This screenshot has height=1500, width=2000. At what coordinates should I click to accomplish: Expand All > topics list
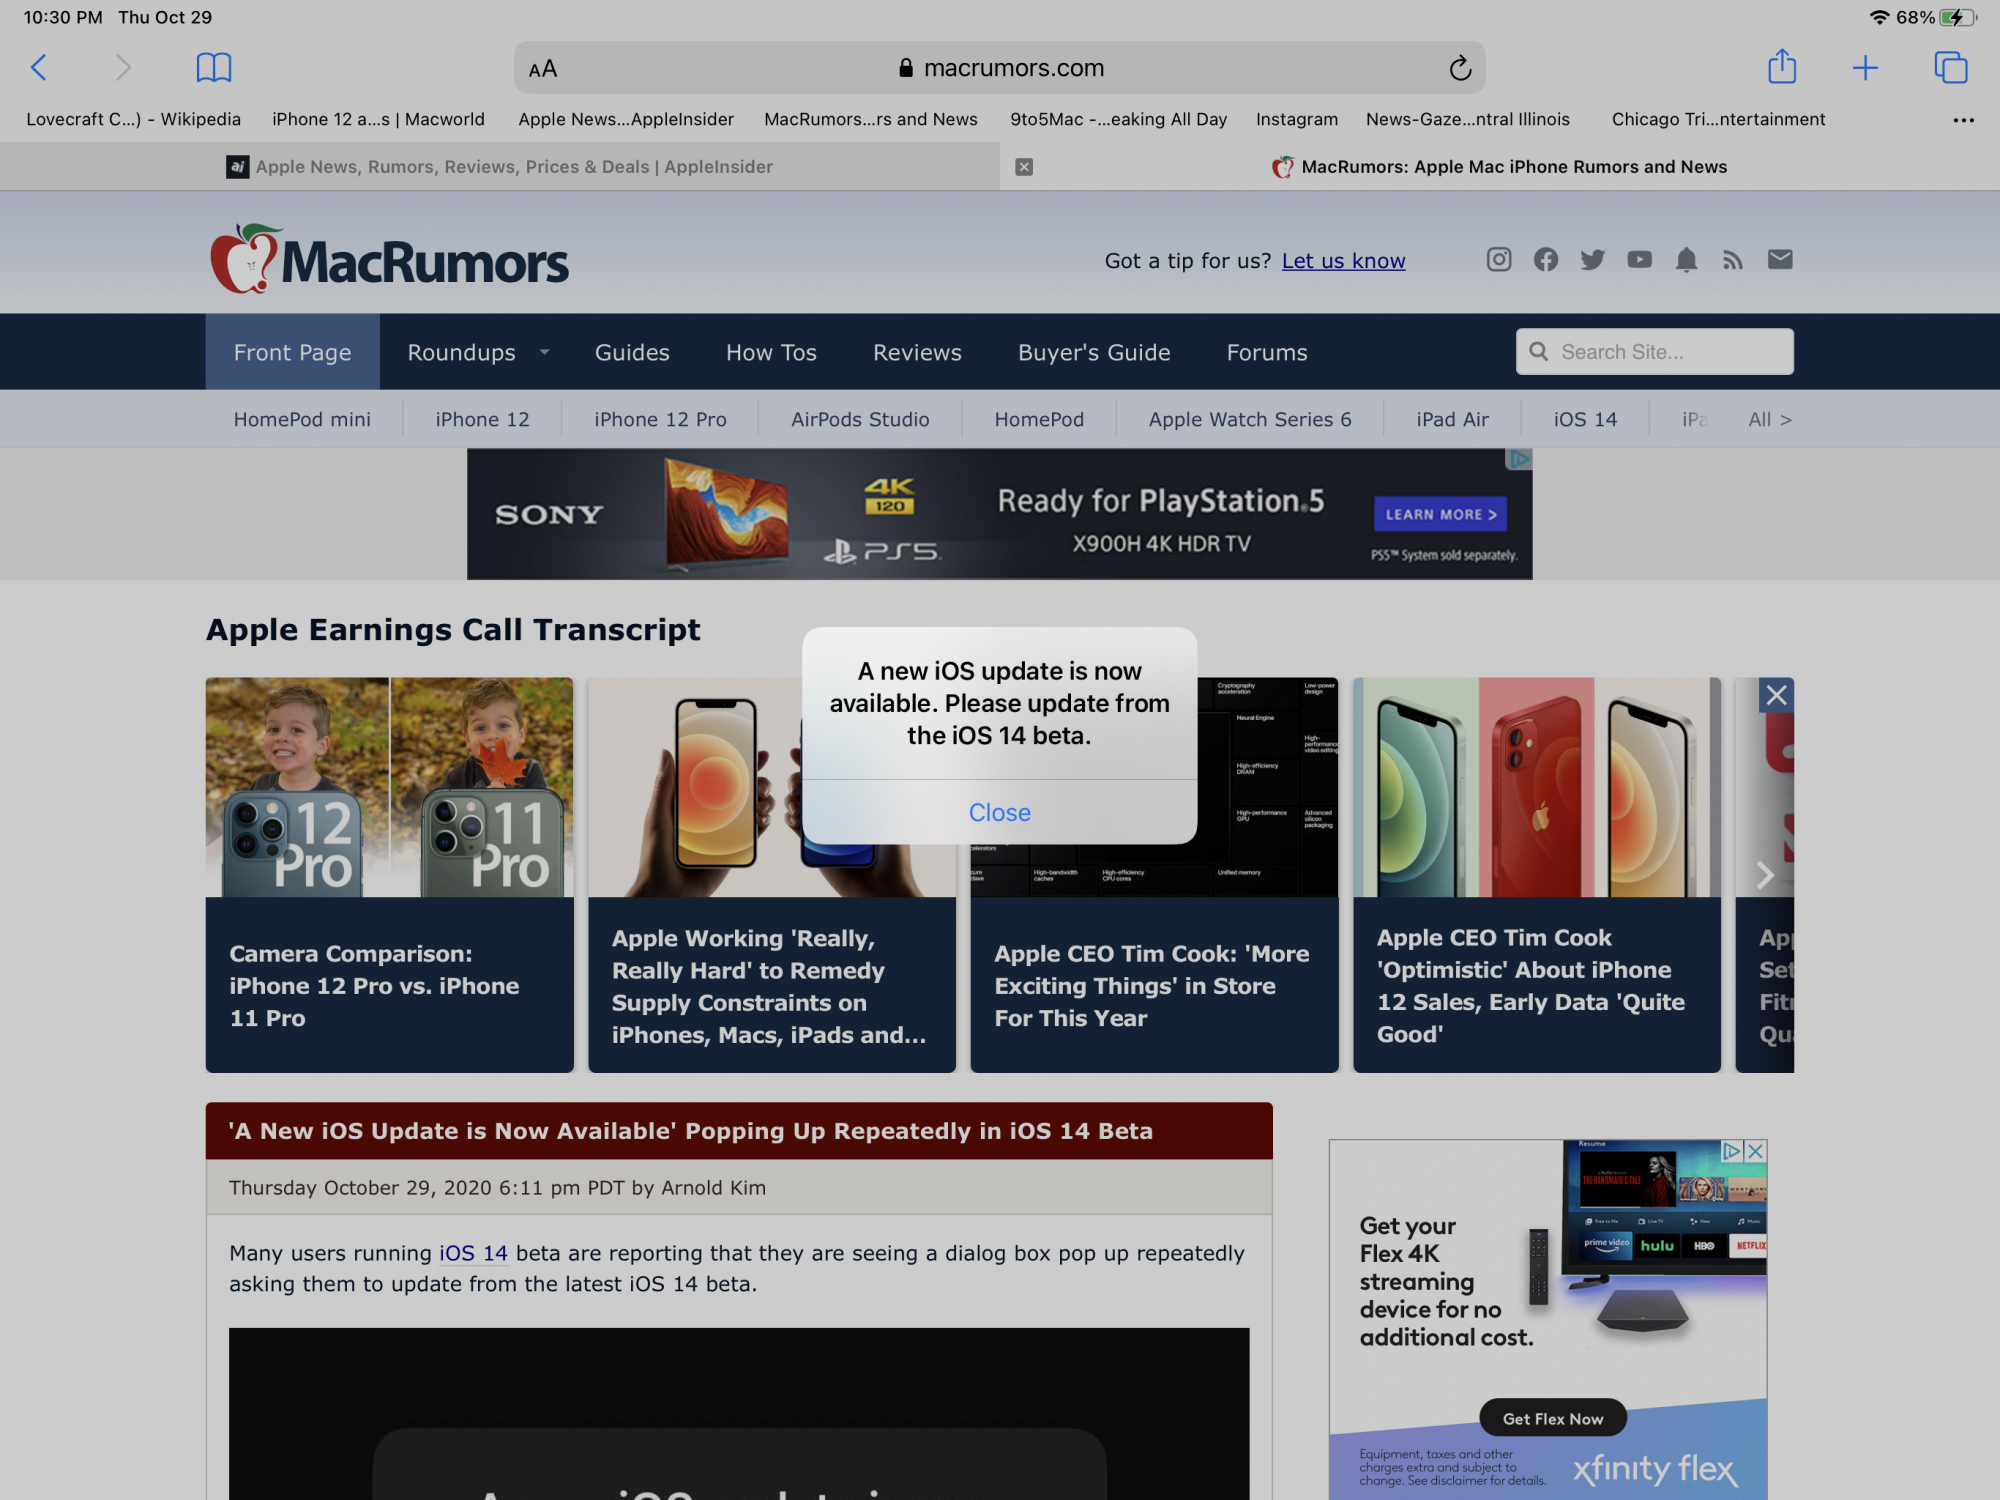[1770, 420]
